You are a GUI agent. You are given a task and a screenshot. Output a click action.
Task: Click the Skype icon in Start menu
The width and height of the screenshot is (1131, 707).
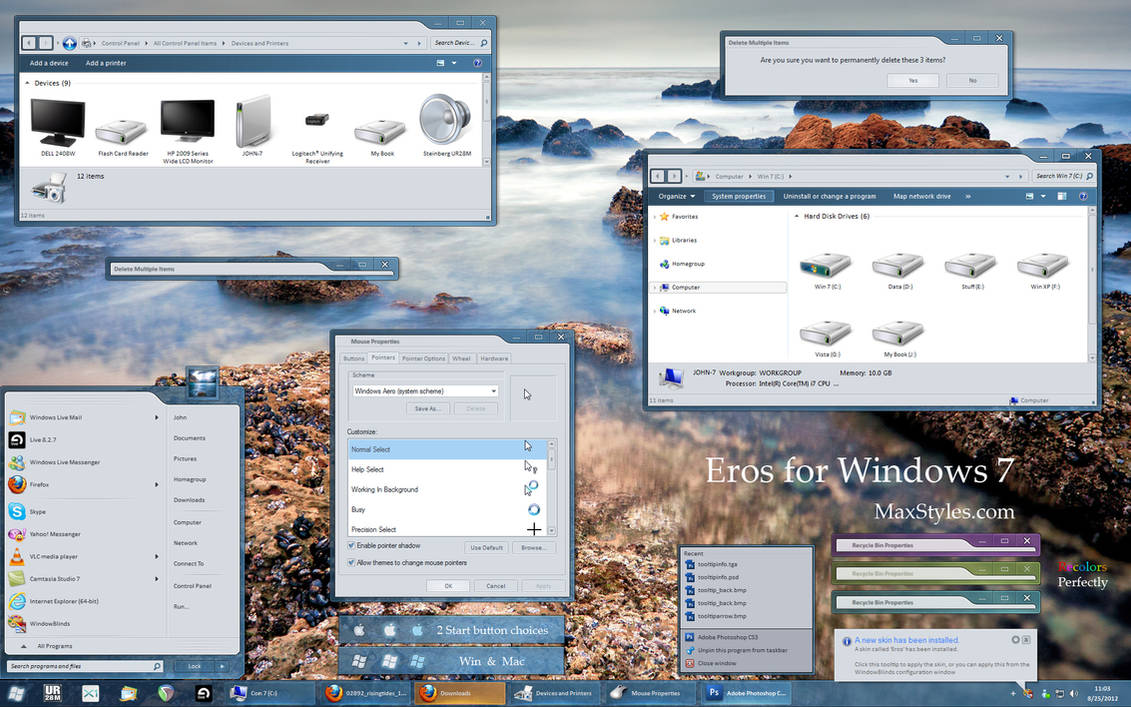click(x=17, y=511)
